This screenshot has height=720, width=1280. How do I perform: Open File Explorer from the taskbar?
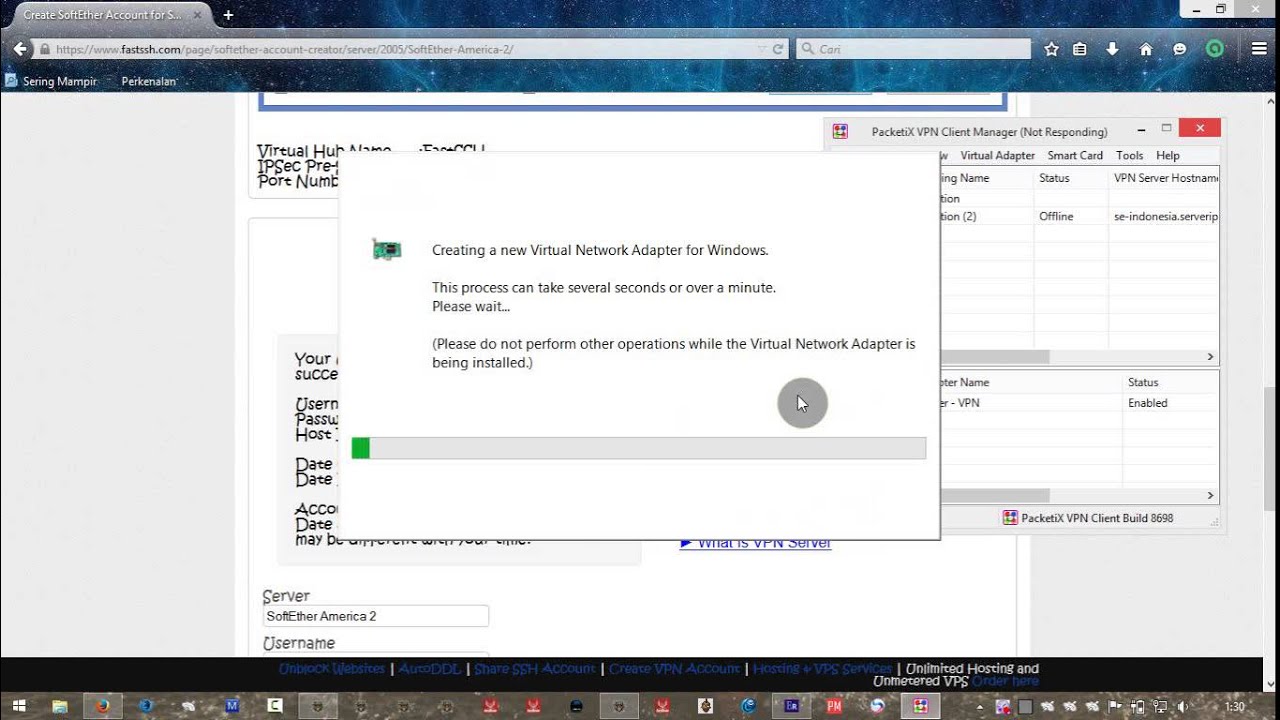pos(59,706)
